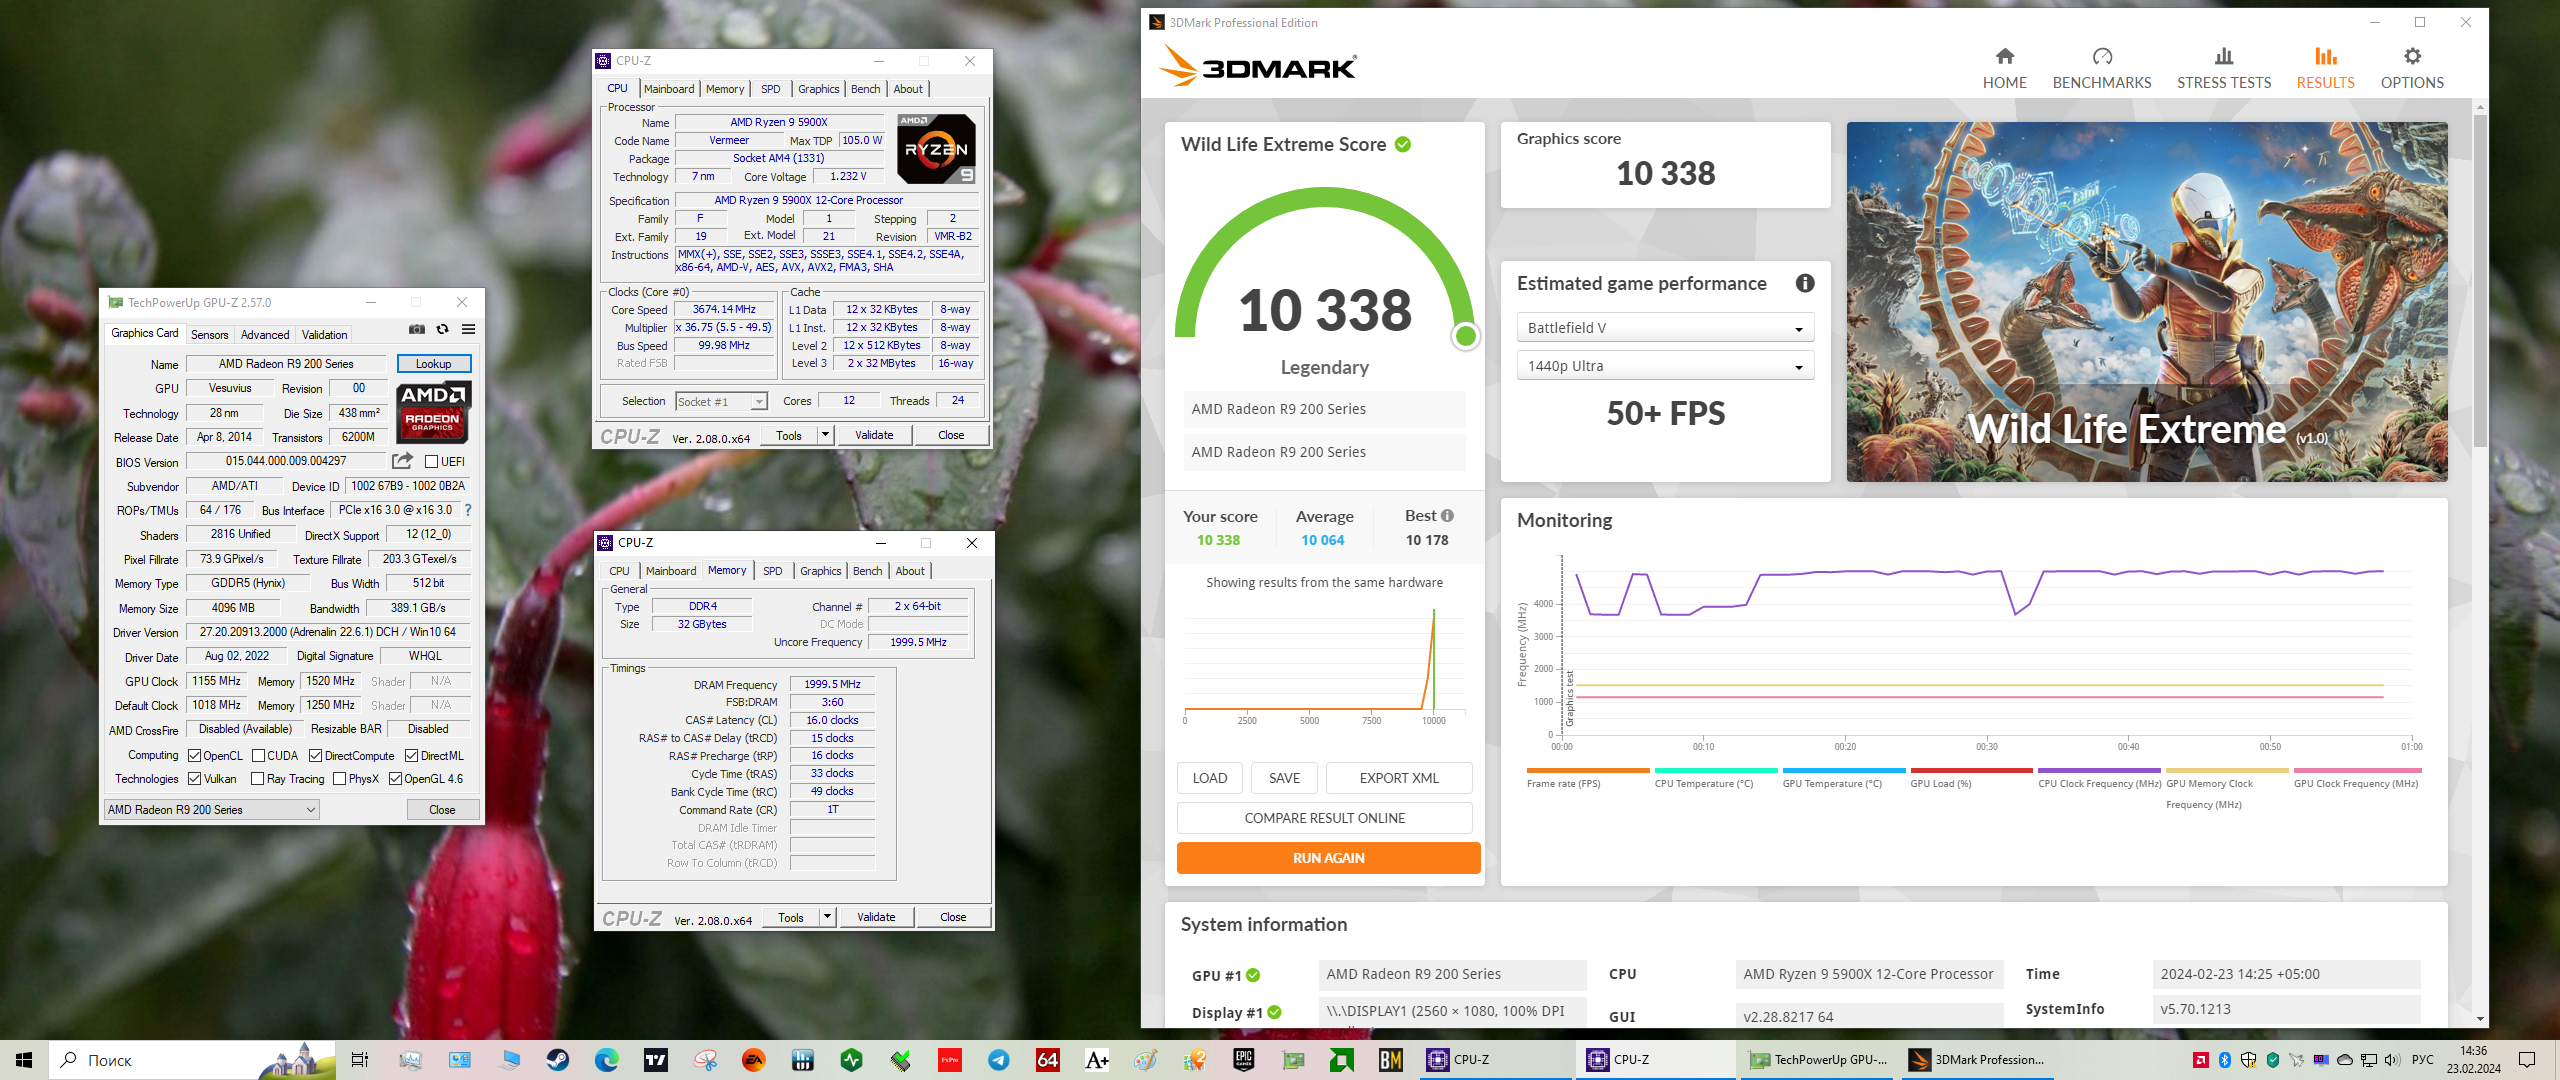Image resolution: width=2560 pixels, height=1080 pixels.
Task: Open the 3DMark HOME page
Action: pyautogui.click(x=2004, y=68)
